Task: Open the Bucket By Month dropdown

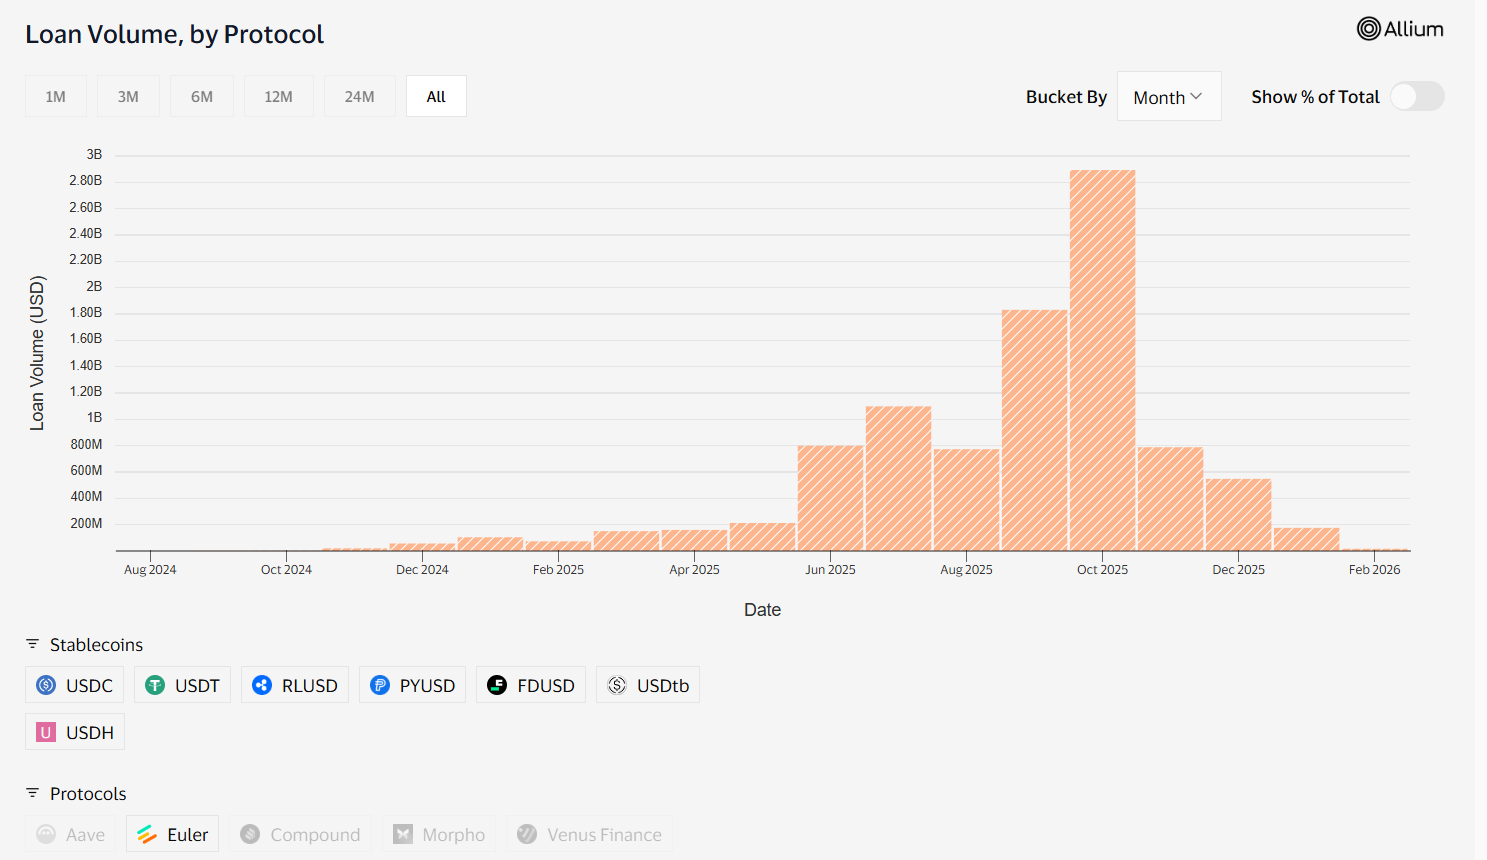Action: coord(1168,96)
